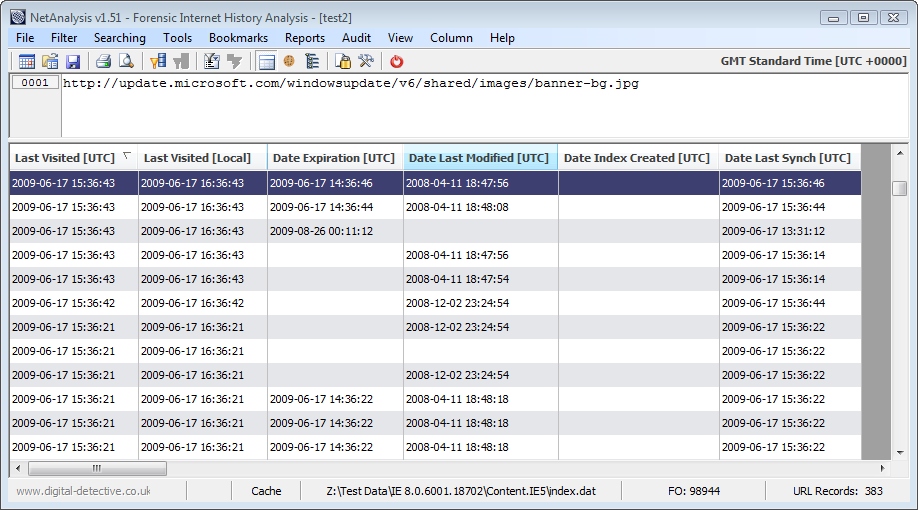Open the Reports menu
The image size is (918, 510).
click(x=305, y=38)
